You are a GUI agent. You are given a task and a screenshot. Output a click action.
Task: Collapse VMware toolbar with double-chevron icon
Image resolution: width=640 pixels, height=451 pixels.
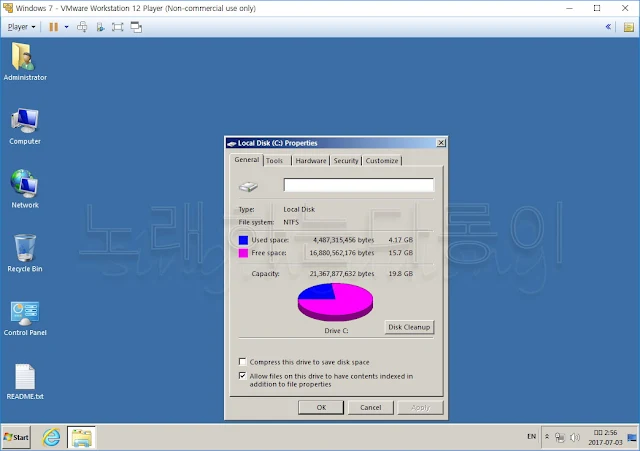pos(608,27)
